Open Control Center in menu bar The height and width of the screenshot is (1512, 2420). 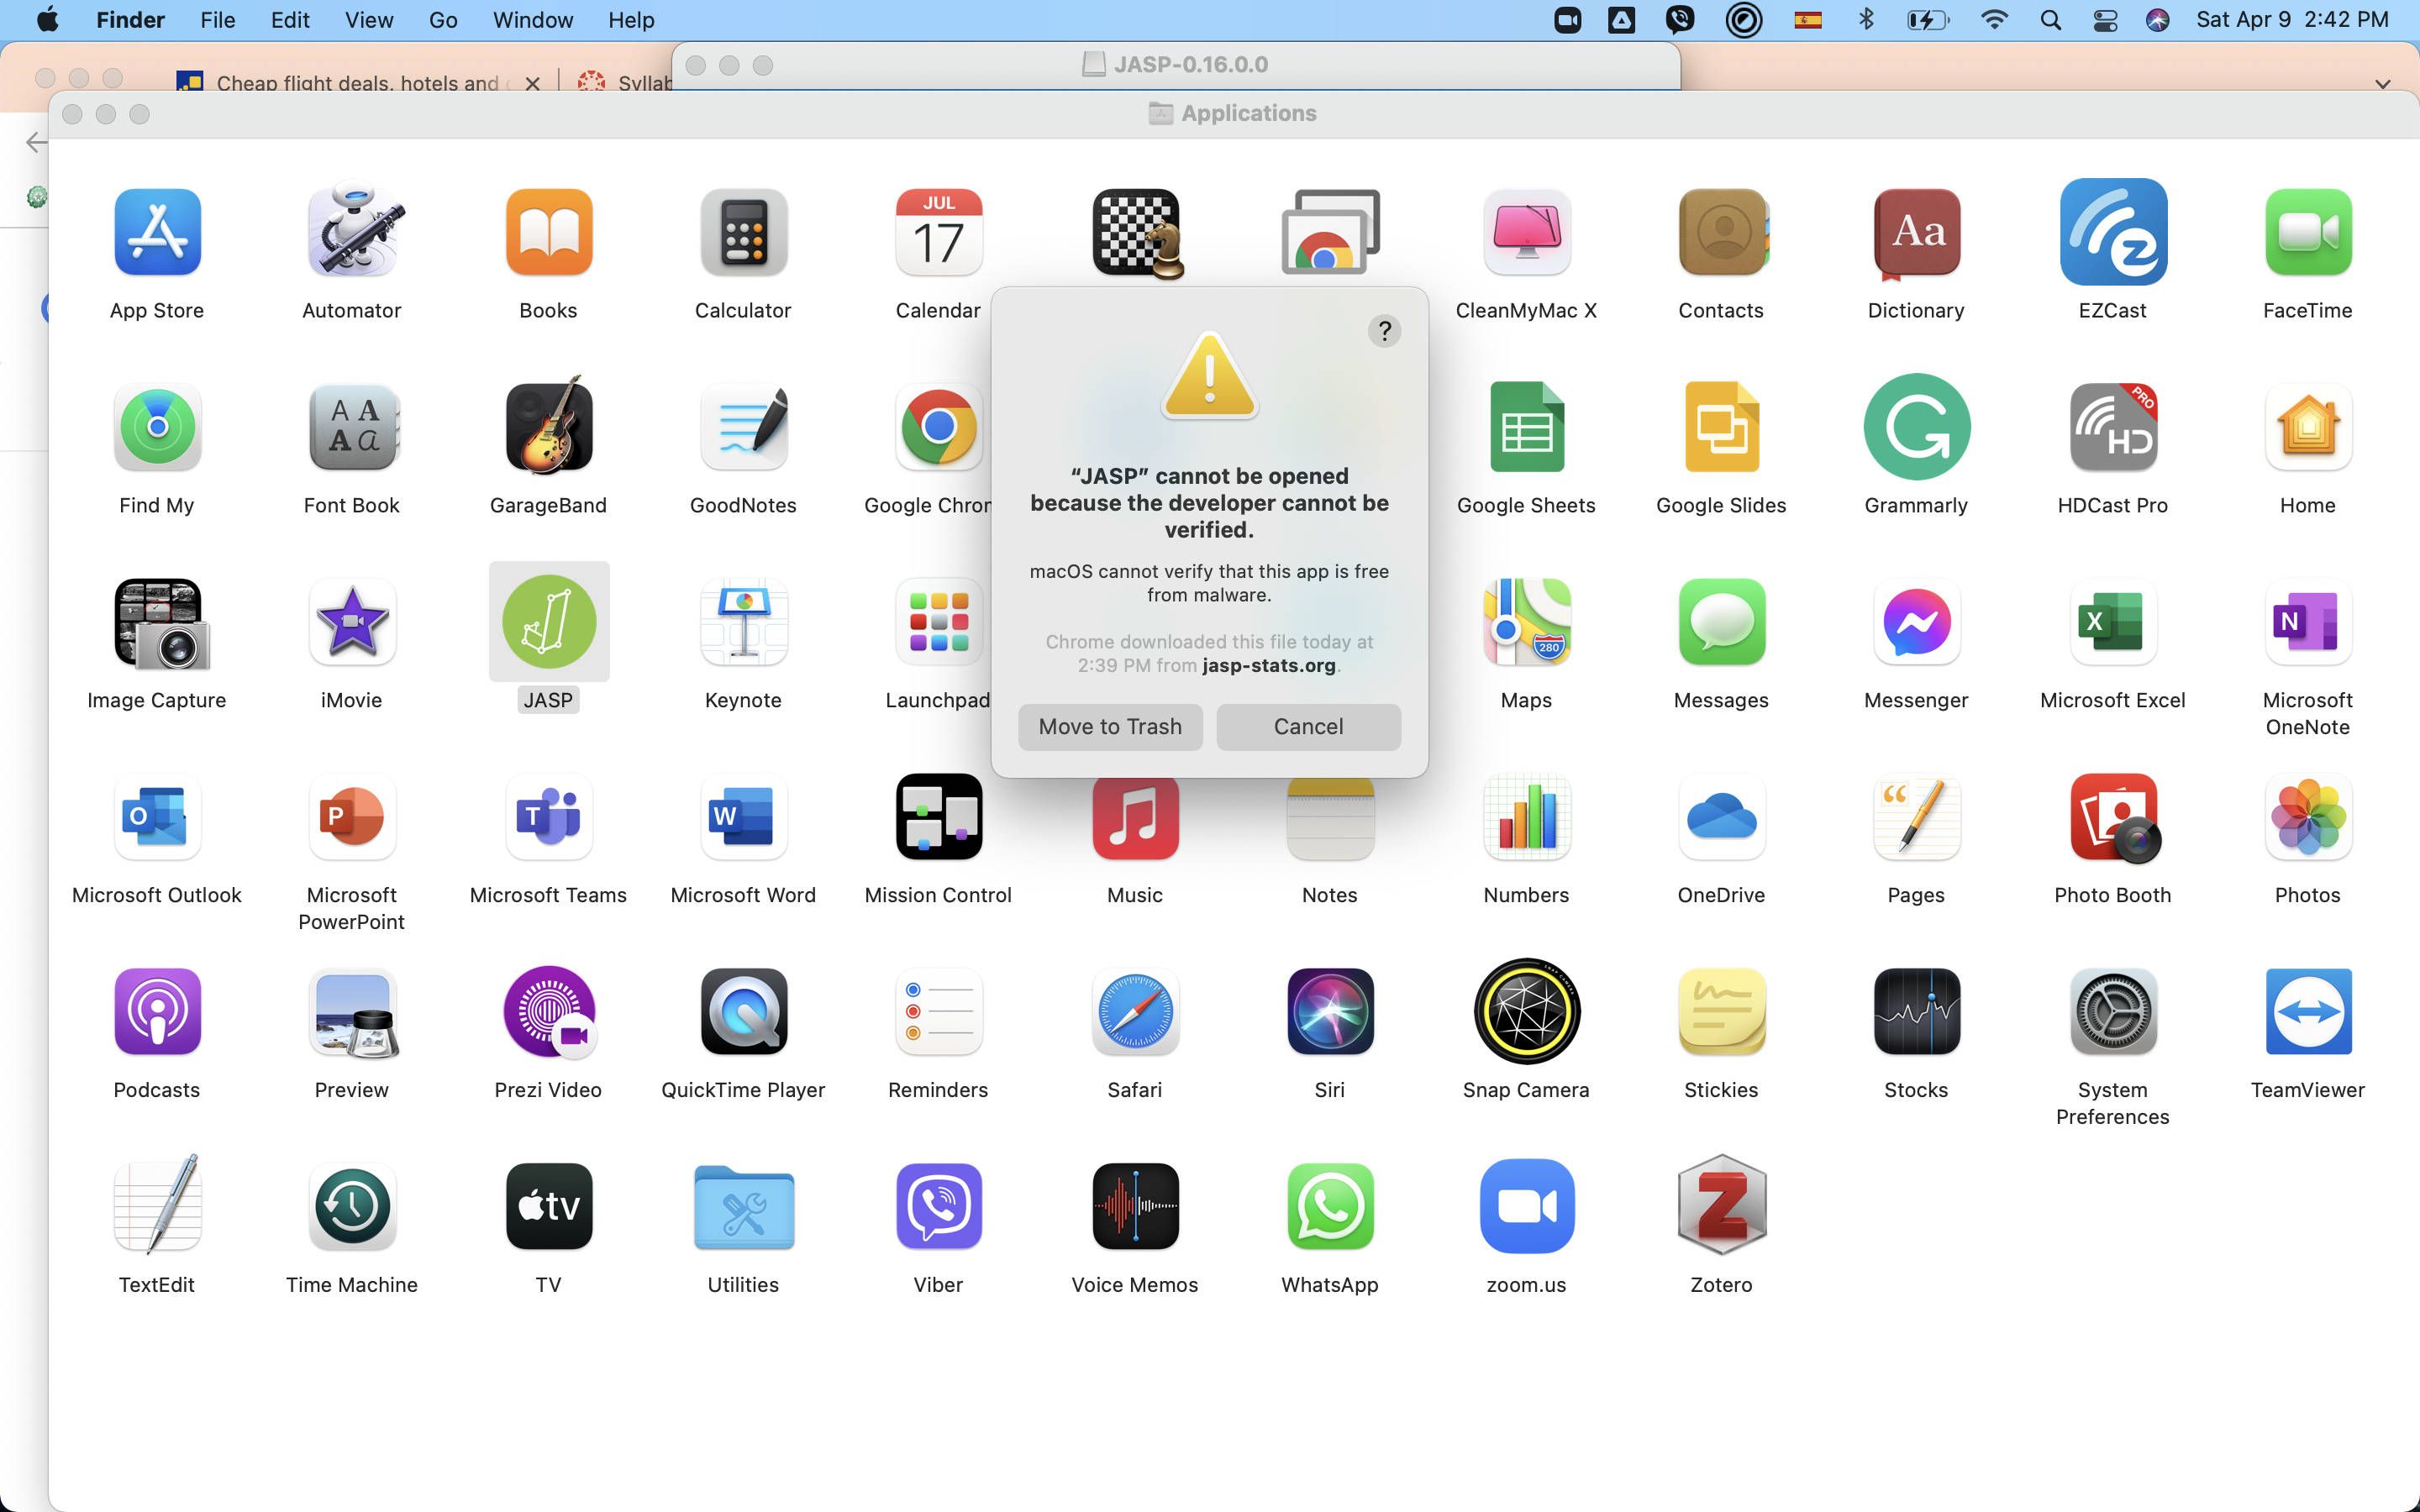coord(2105,20)
